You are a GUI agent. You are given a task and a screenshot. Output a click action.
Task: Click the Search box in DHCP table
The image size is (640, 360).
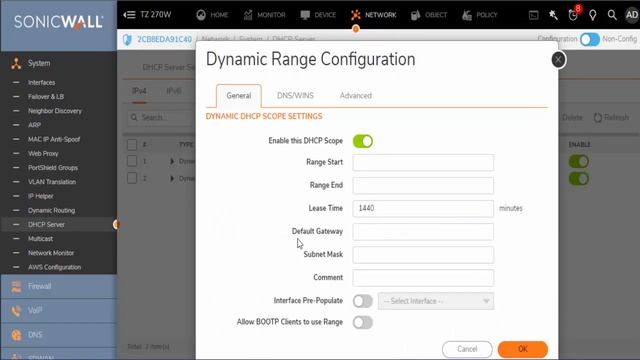click(x=161, y=118)
